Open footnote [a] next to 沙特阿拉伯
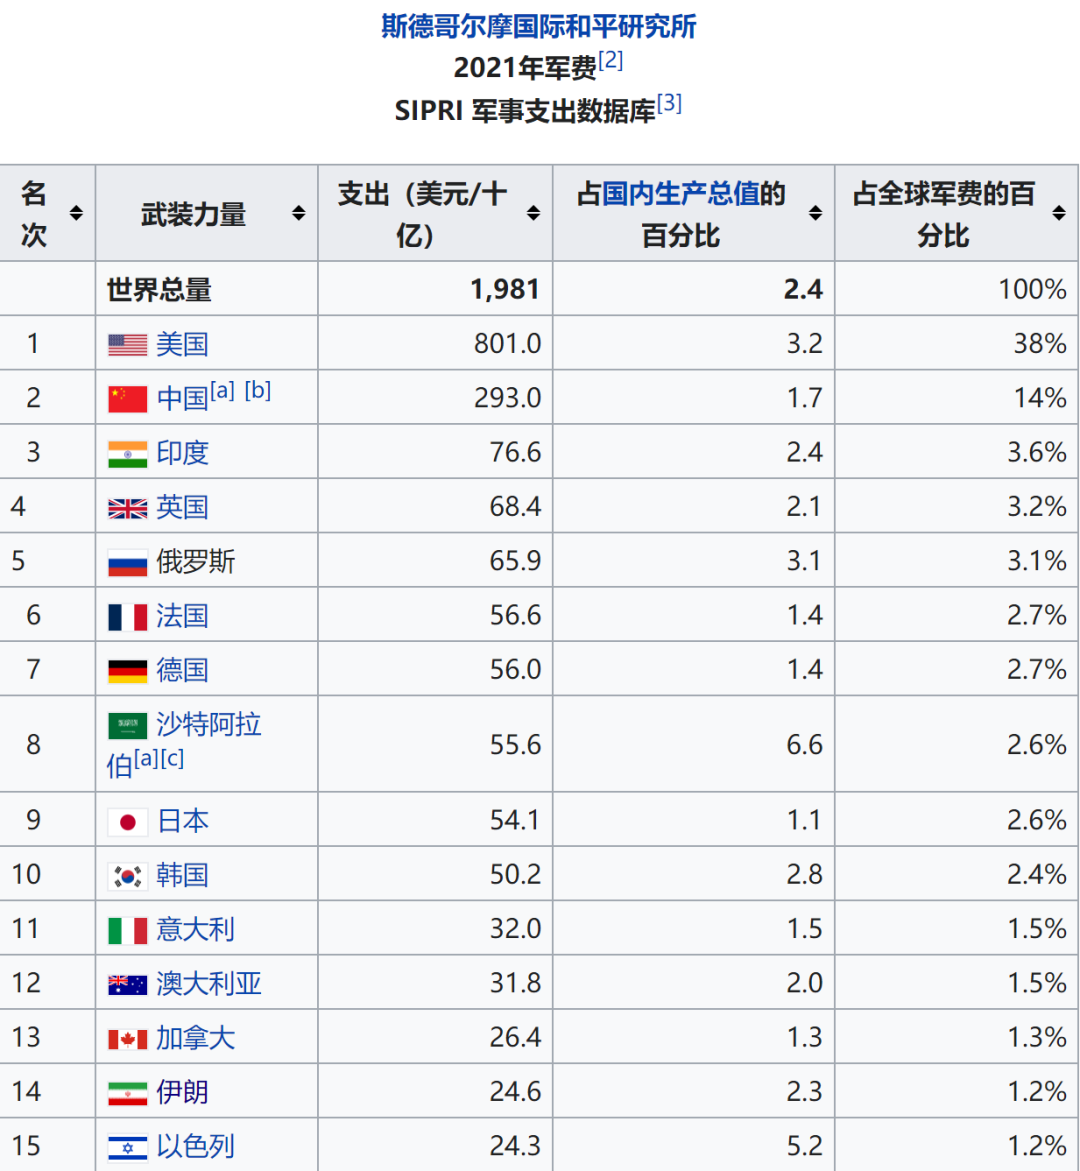1080x1171 pixels. point(146,759)
